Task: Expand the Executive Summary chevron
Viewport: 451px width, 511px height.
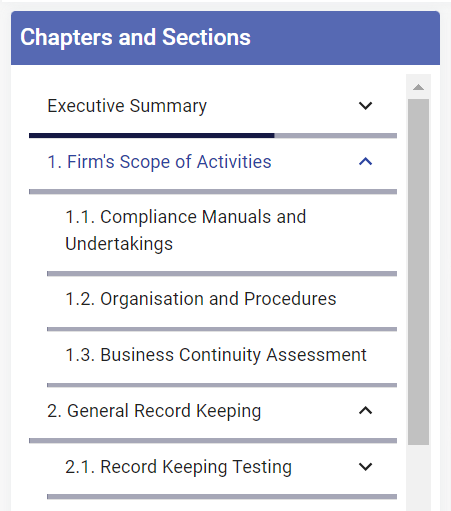Action: click(365, 106)
